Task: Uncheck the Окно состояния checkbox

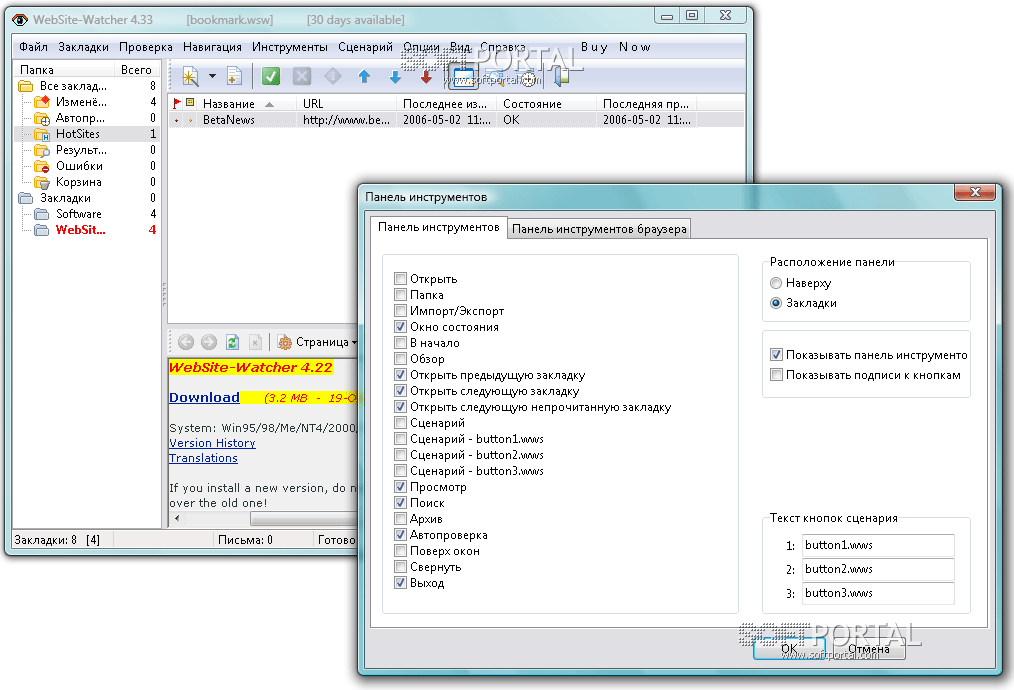Action: (400, 327)
